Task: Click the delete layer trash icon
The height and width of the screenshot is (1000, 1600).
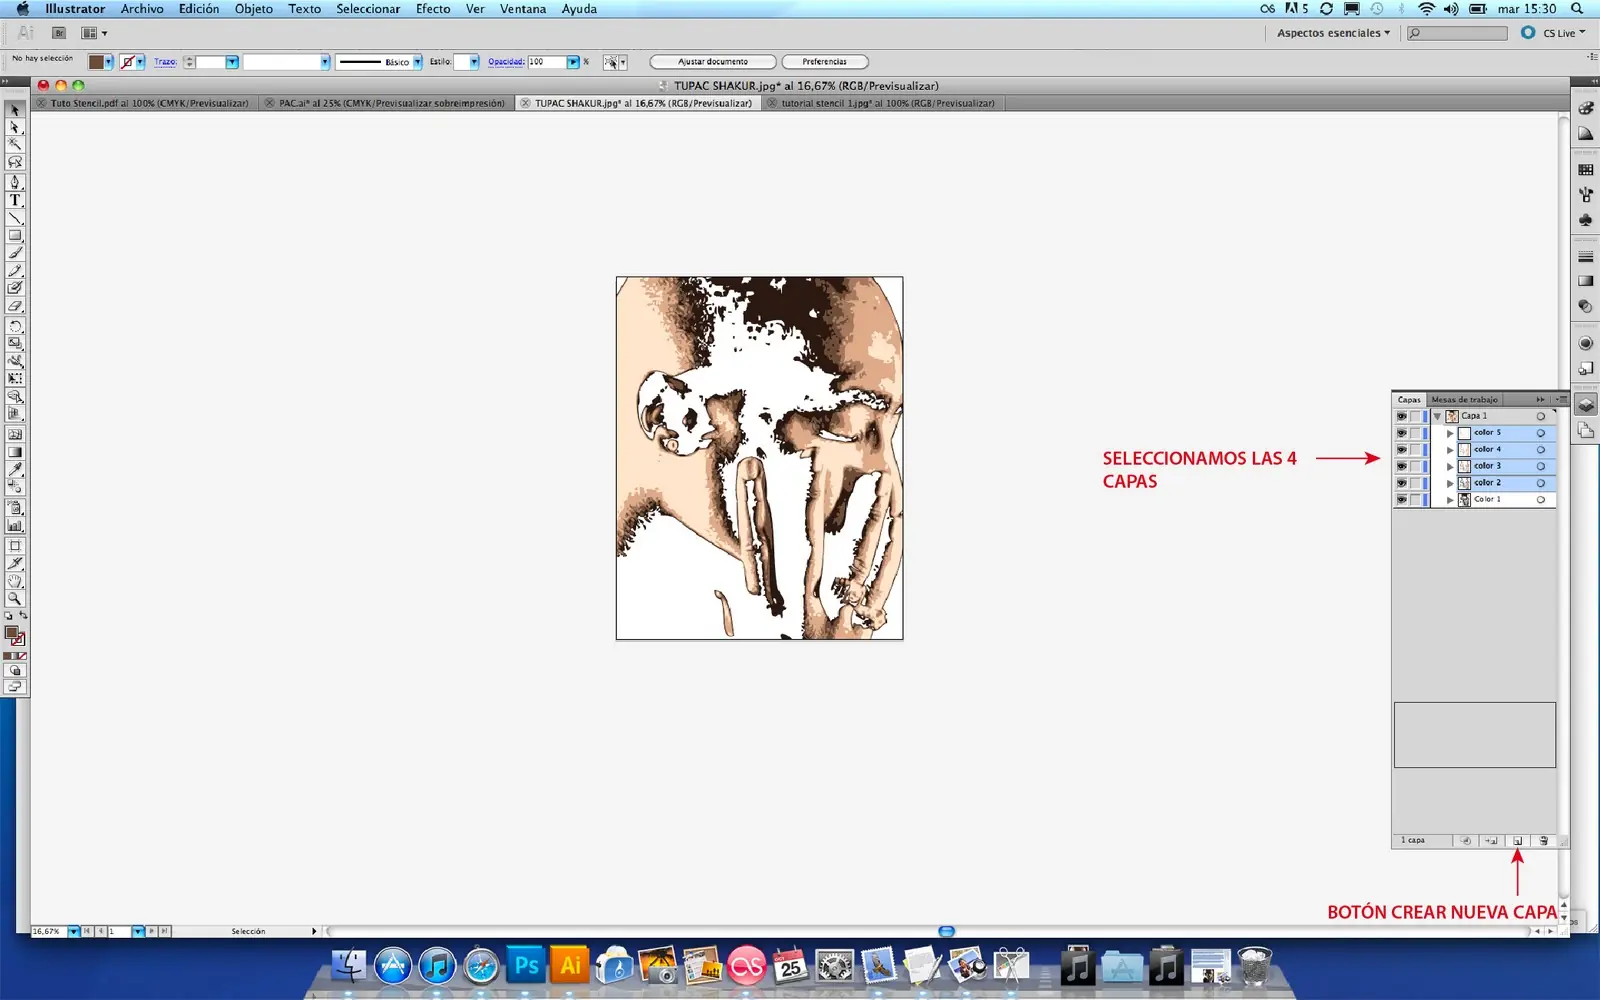Action: pyautogui.click(x=1543, y=841)
